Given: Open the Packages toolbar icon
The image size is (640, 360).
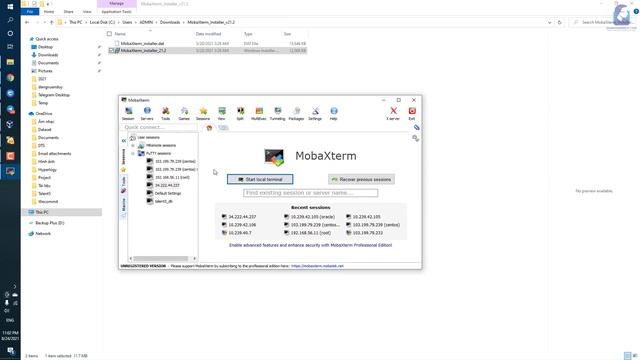Looking at the screenshot, I should click(296, 113).
